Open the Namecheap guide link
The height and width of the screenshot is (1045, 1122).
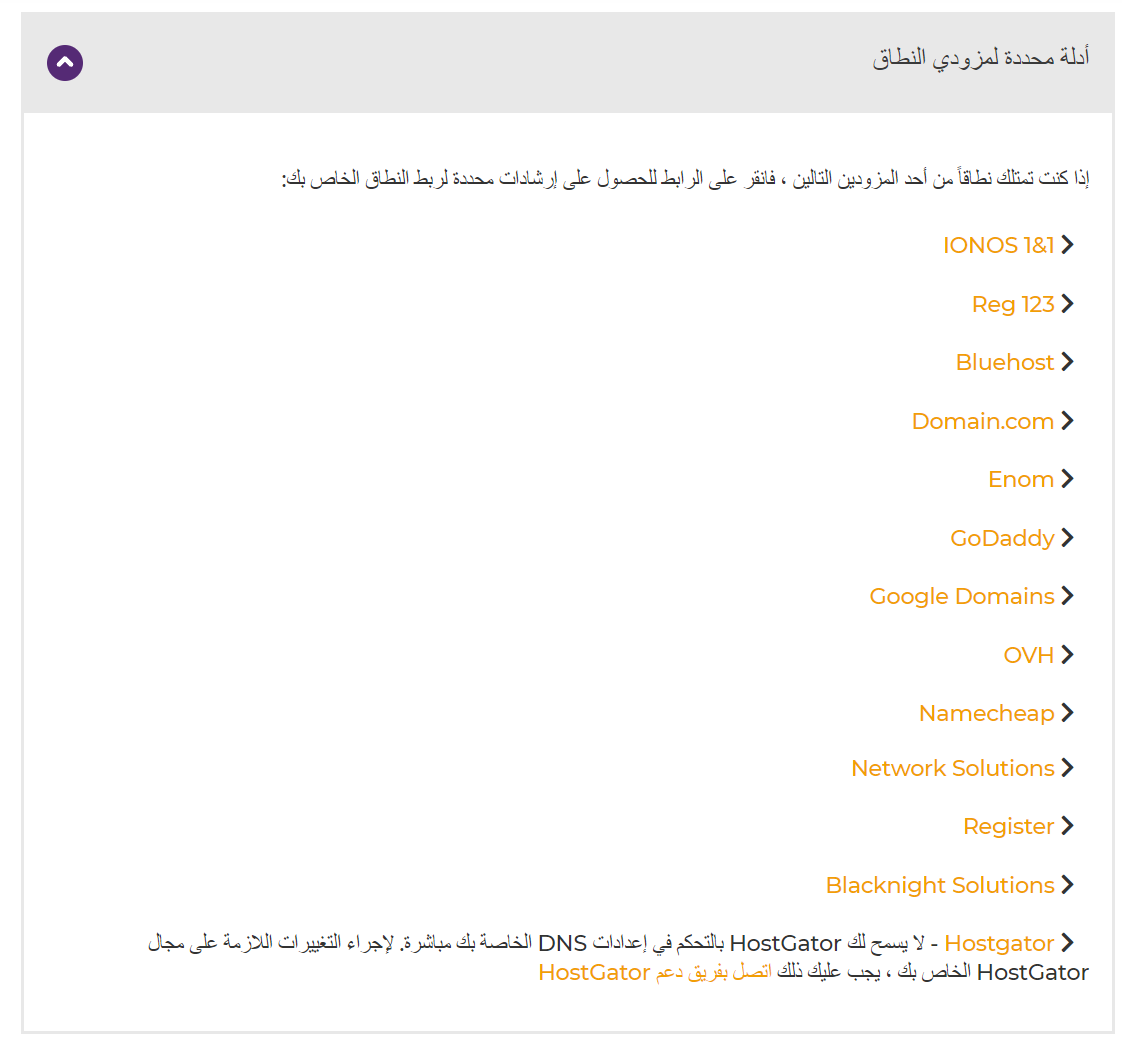pos(986,713)
